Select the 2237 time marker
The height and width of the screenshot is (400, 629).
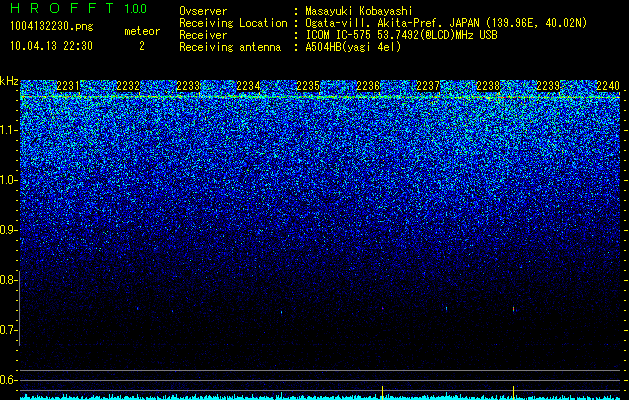[x=428, y=86]
